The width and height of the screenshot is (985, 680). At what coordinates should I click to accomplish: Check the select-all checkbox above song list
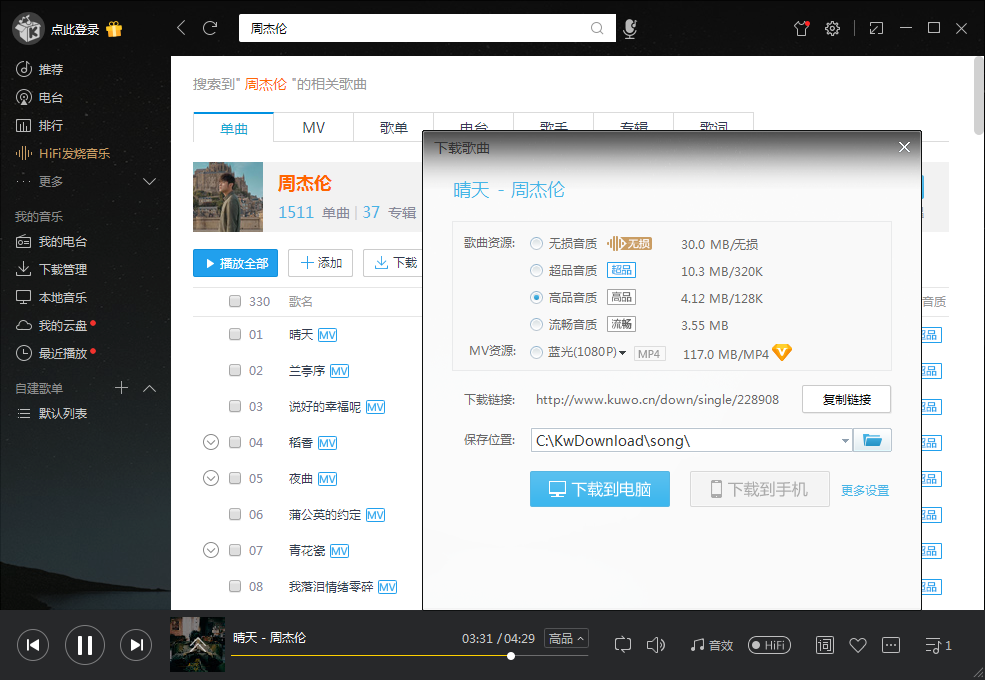pos(235,301)
